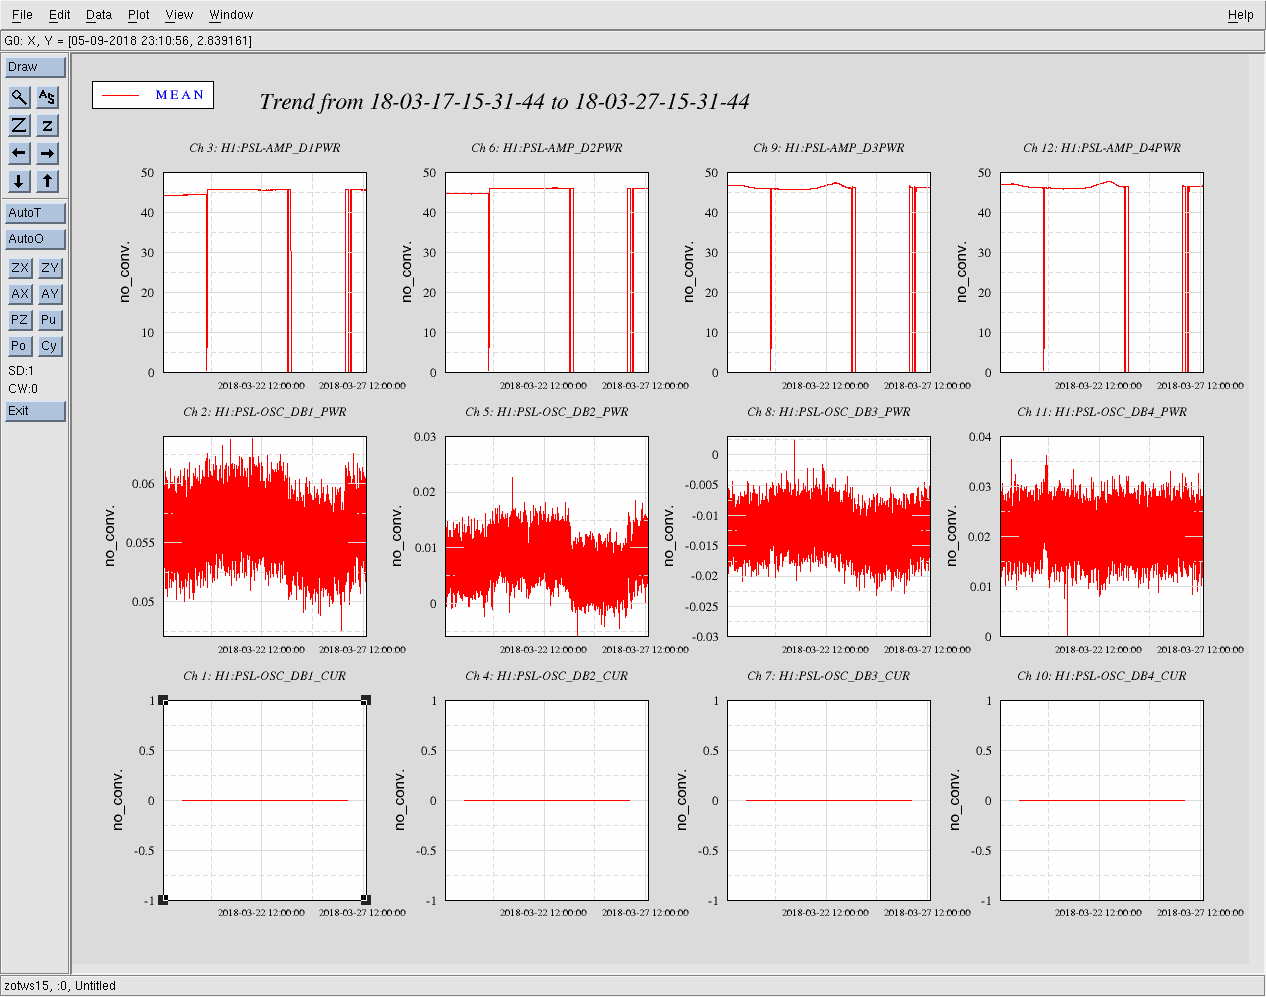Select the Ch 5 OSC_DB2_PWR graph plot area
This screenshot has height=997, width=1266.
pos(547,537)
